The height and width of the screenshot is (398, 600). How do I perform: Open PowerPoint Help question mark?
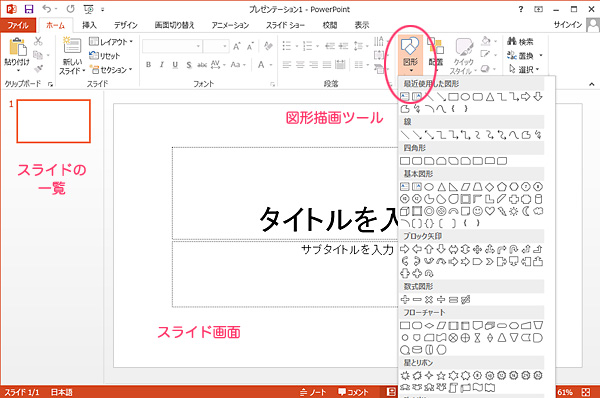point(520,9)
